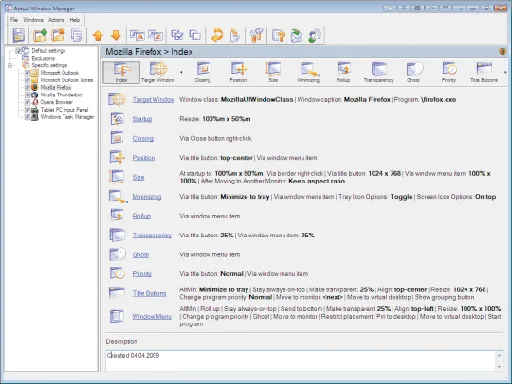Switch to the Position tab
Viewport: 512px width, 384px height.
pyautogui.click(x=238, y=72)
